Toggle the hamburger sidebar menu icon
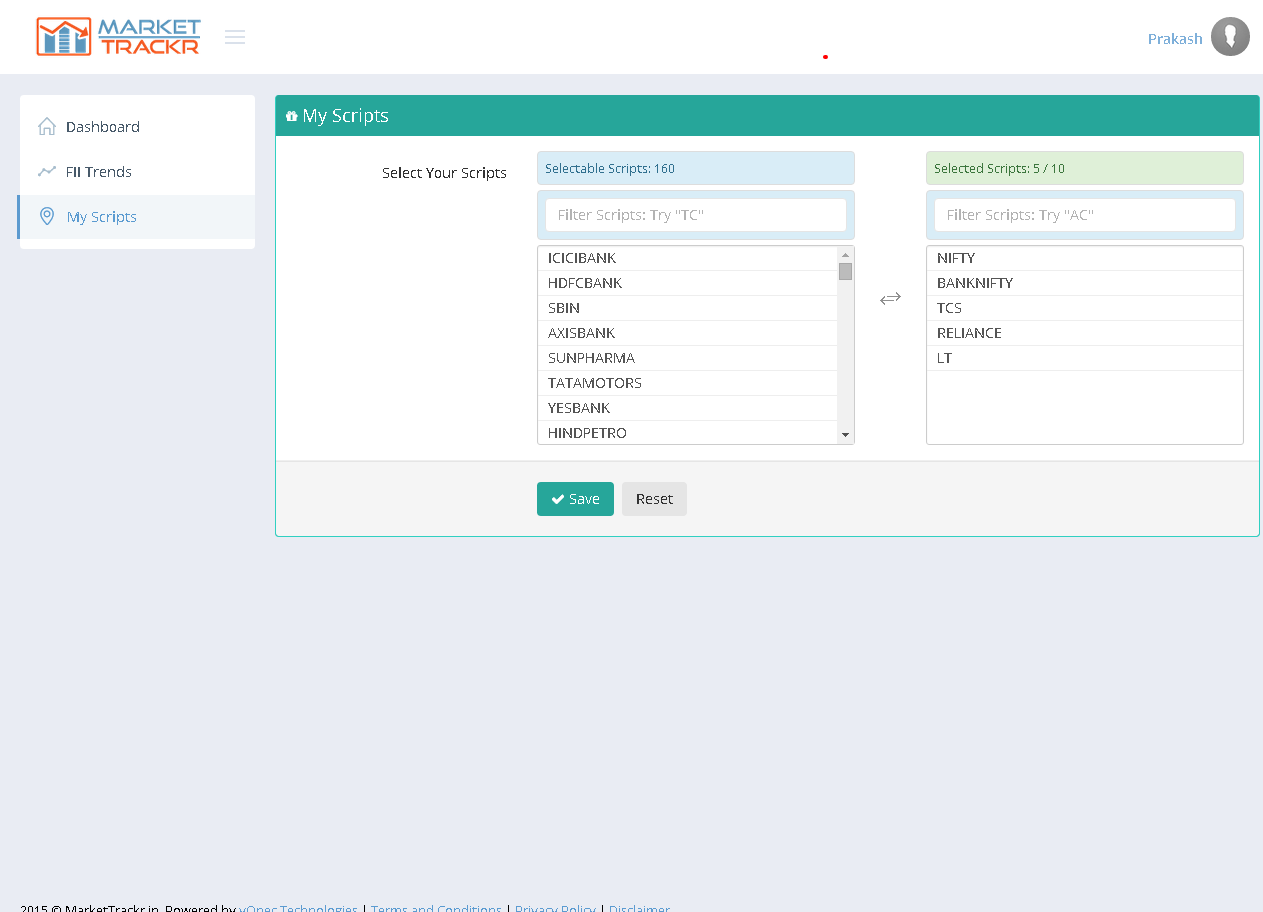 point(235,38)
